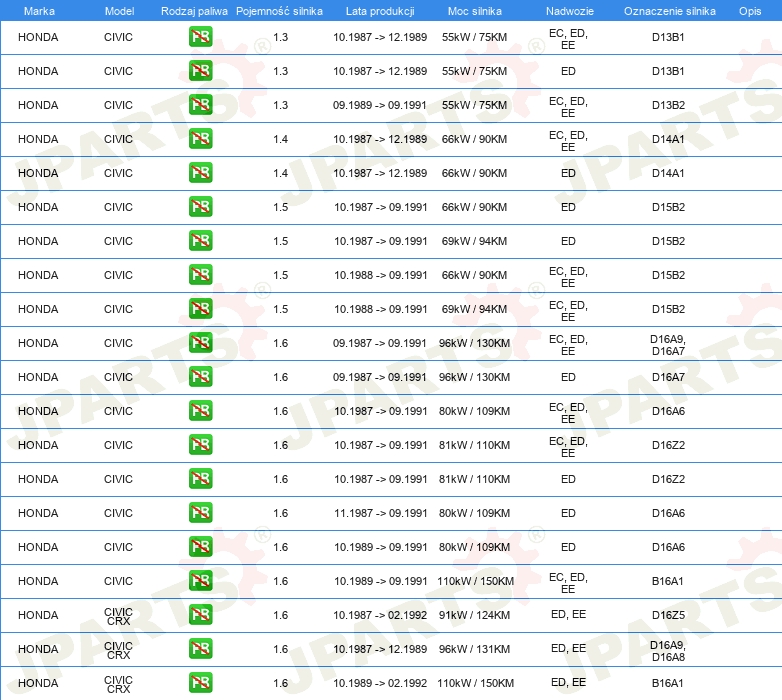Click fuel icon in CIVIC CRX B16A1 row
The height and width of the screenshot is (700, 782).
200,683
